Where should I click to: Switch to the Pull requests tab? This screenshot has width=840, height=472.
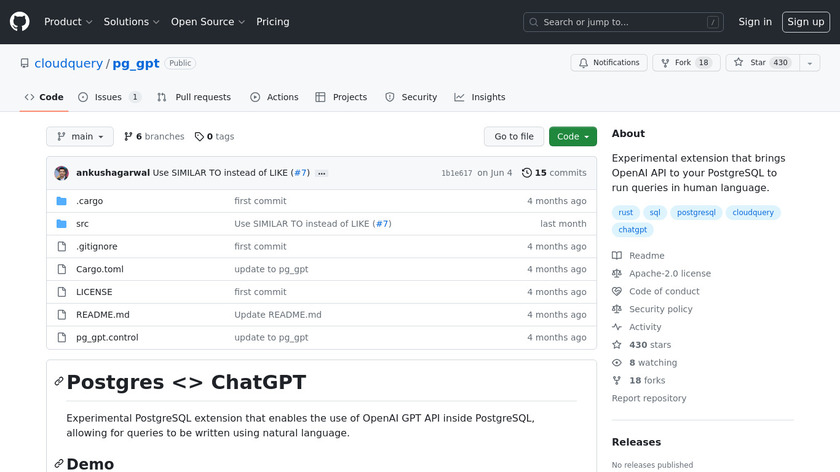pos(194,97)
